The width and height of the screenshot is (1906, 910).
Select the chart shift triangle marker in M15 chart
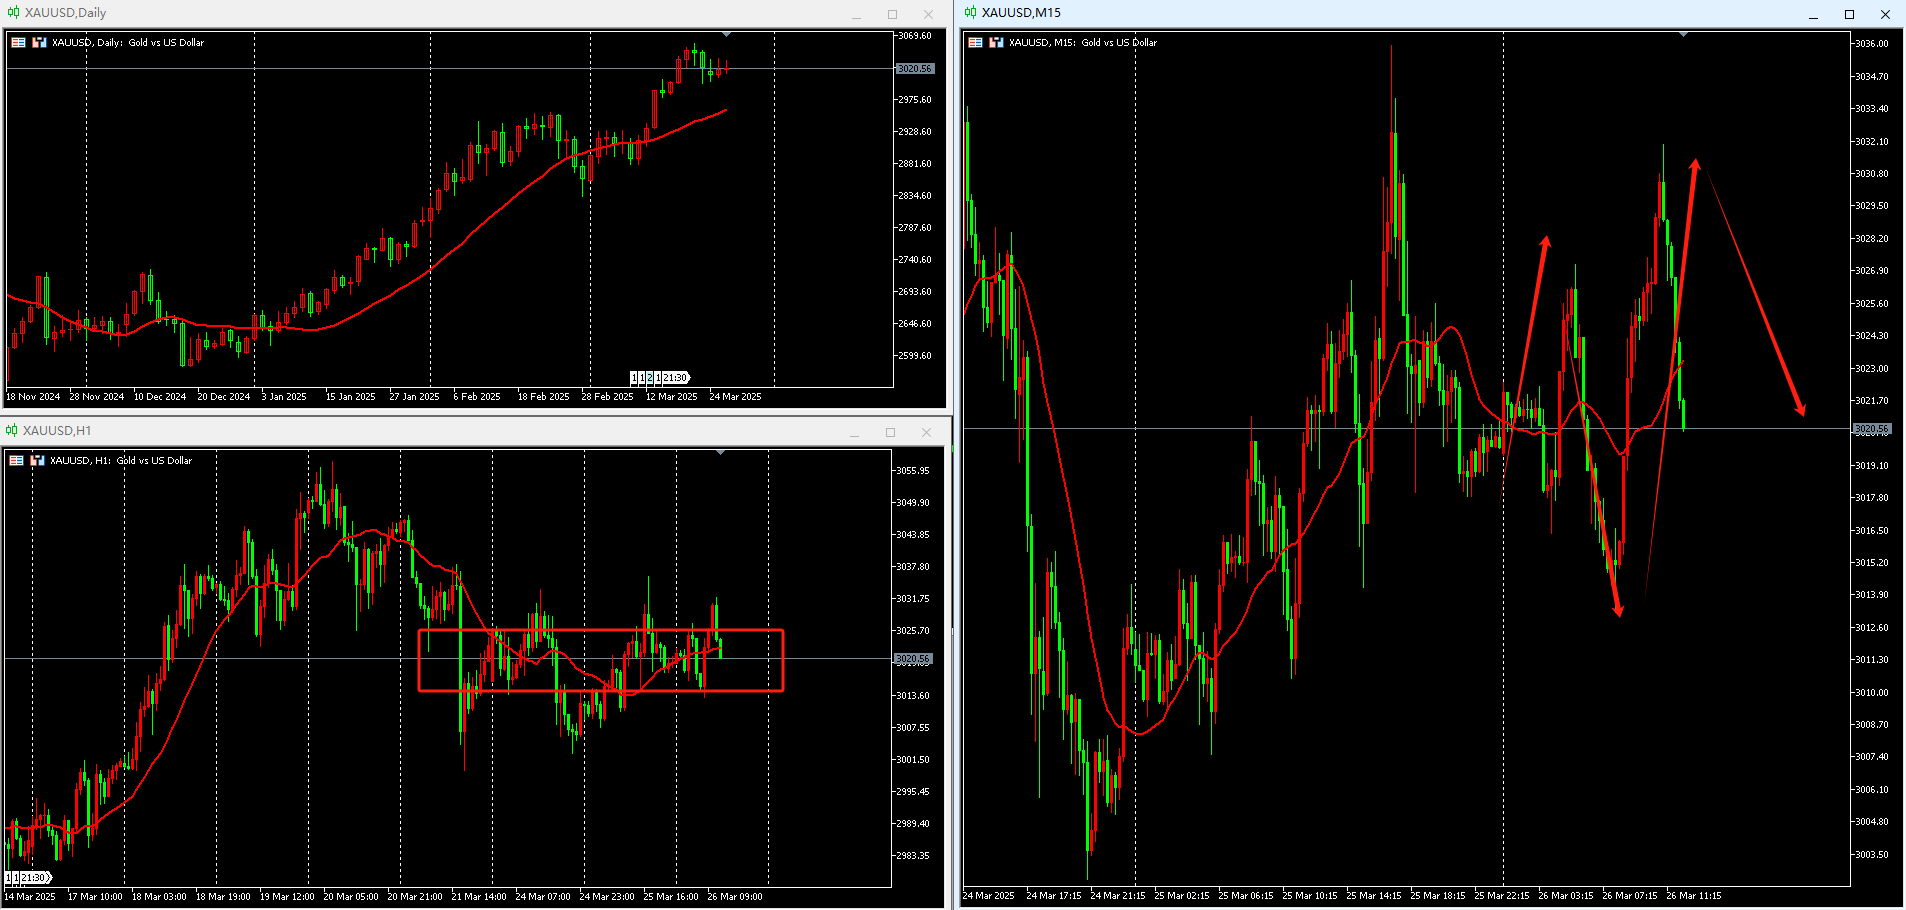tap(1684, 35)
